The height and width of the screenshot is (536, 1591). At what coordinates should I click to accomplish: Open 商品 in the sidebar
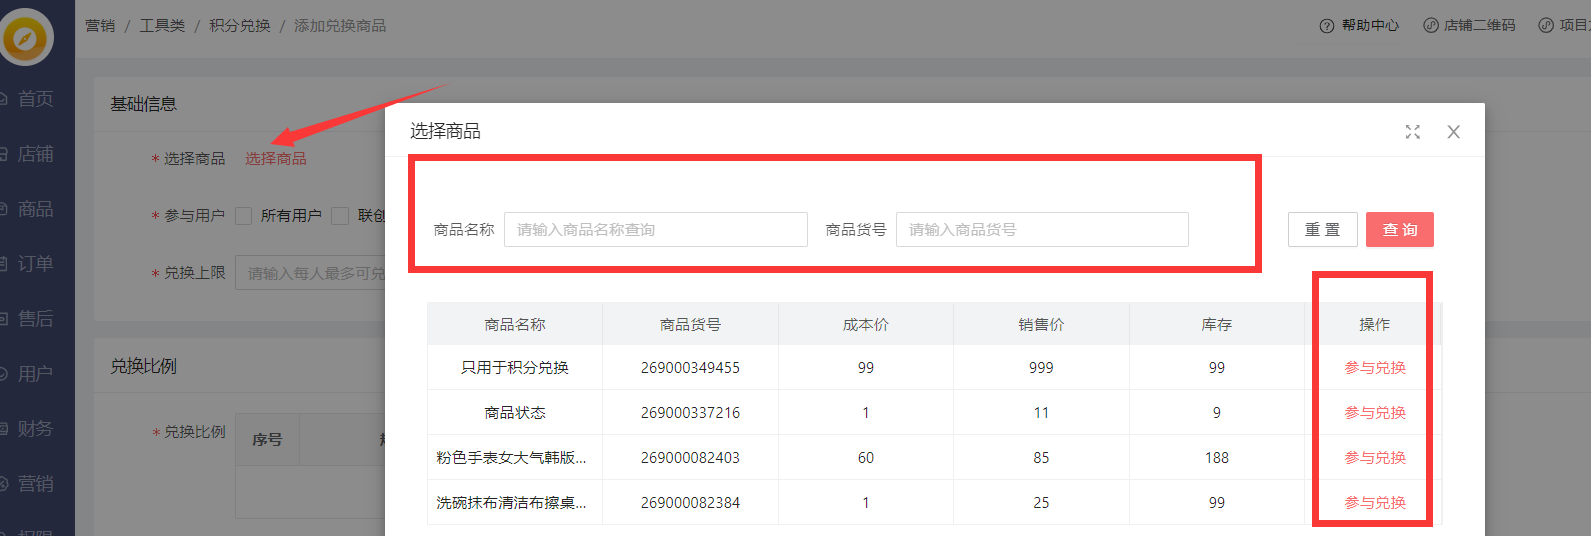(35, 209)
